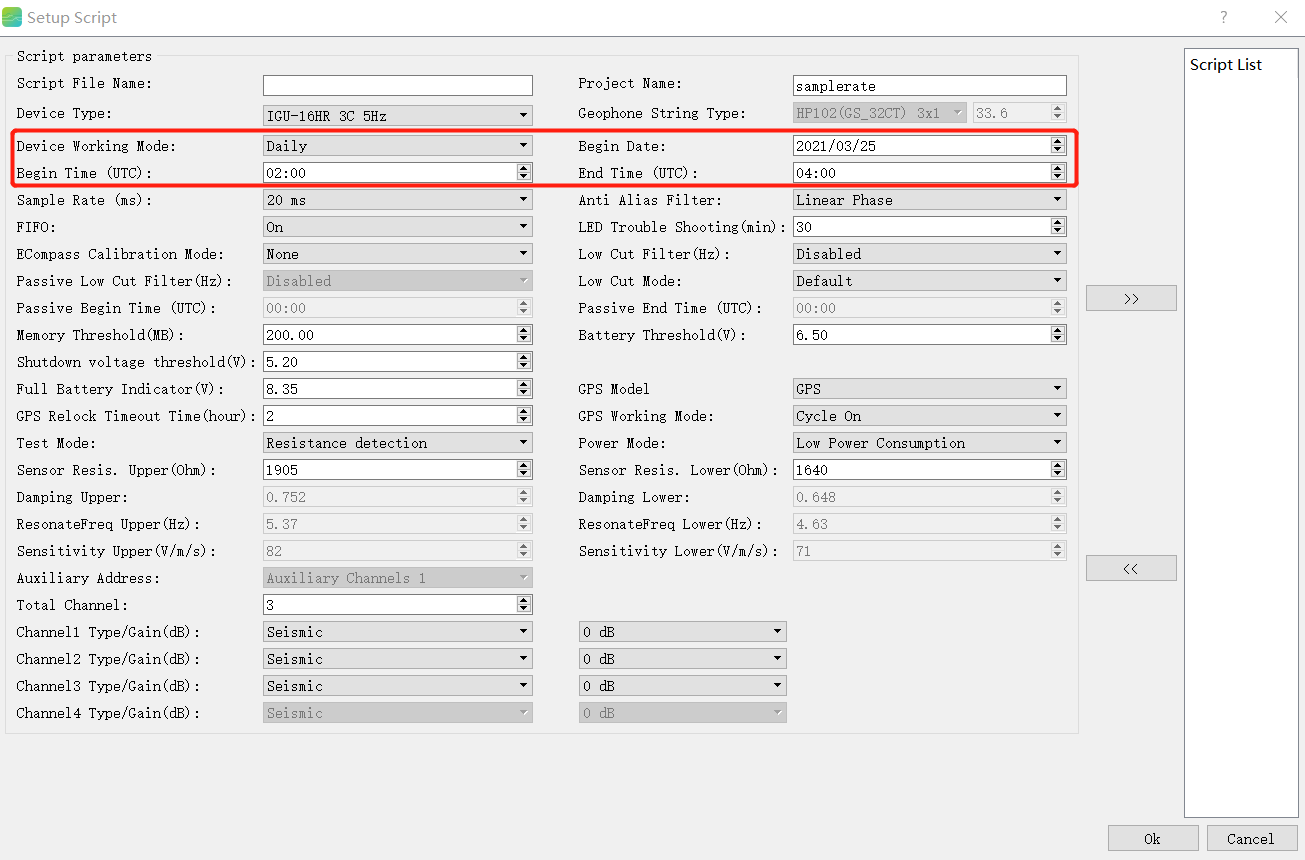Open the Channel1 gain 0 dB dropdown
The image size is (1305, 860).
[x=683, y=632]
